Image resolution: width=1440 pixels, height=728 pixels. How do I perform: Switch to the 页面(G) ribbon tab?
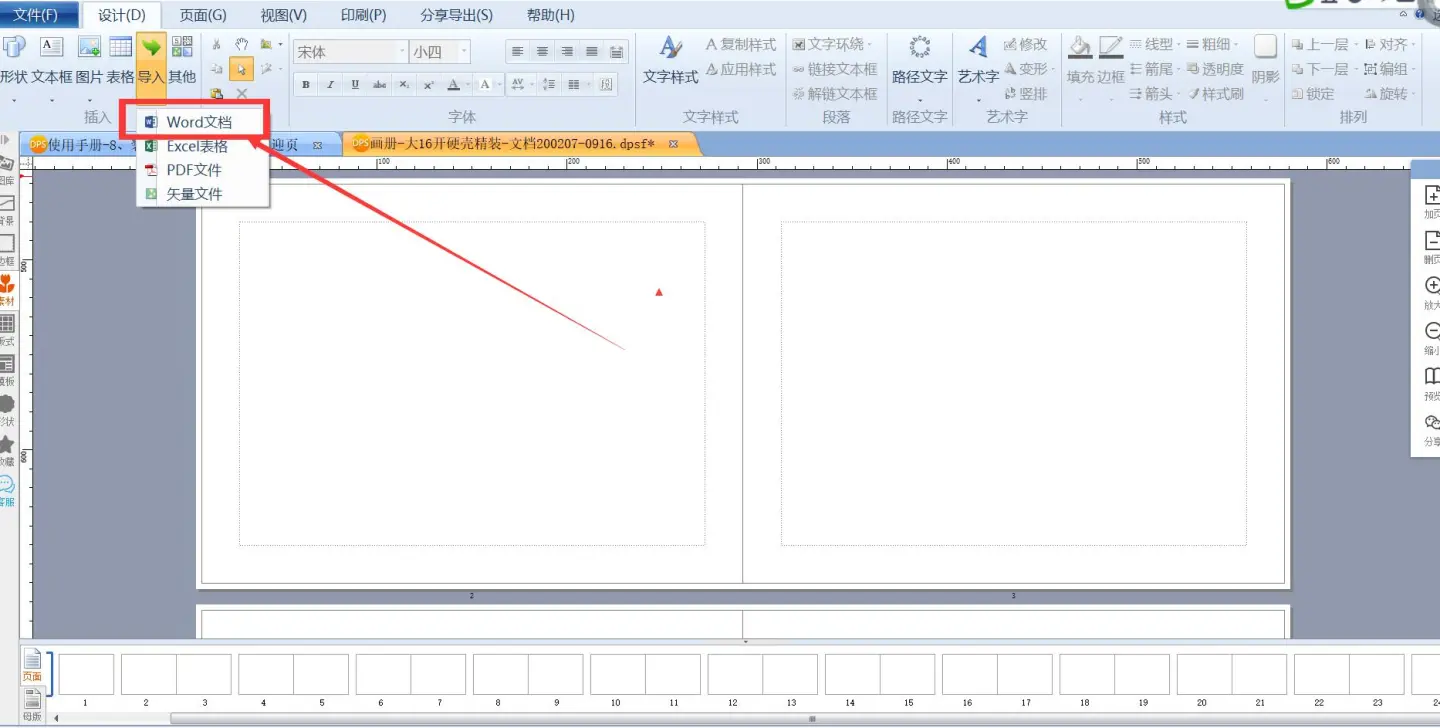click(x=203, y=15)
